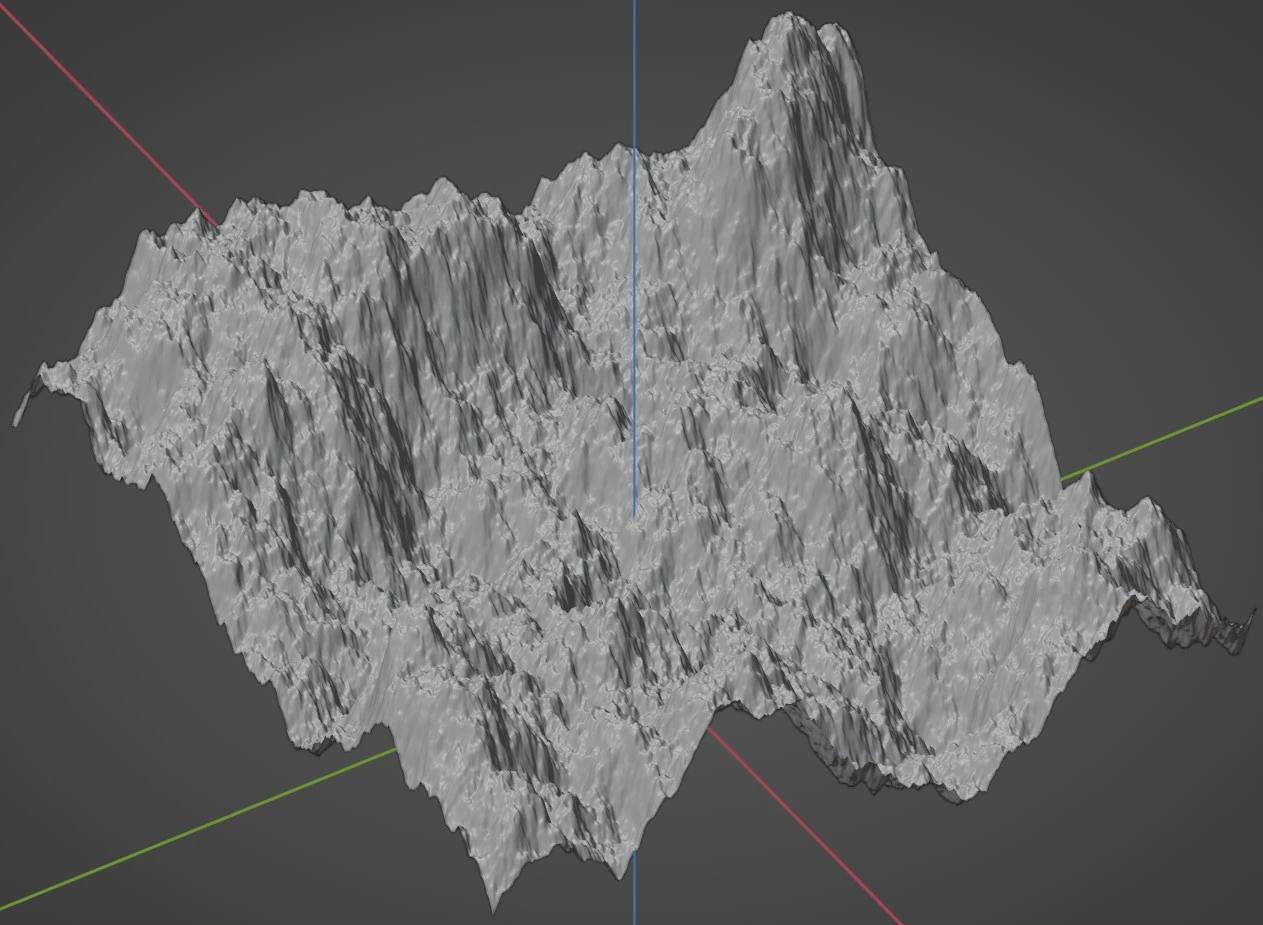Click the terrain ridge where blue axis crosses top edge
Image resolution: width=1263 pixels, height=925 pixels.
[x=634, y=149]
